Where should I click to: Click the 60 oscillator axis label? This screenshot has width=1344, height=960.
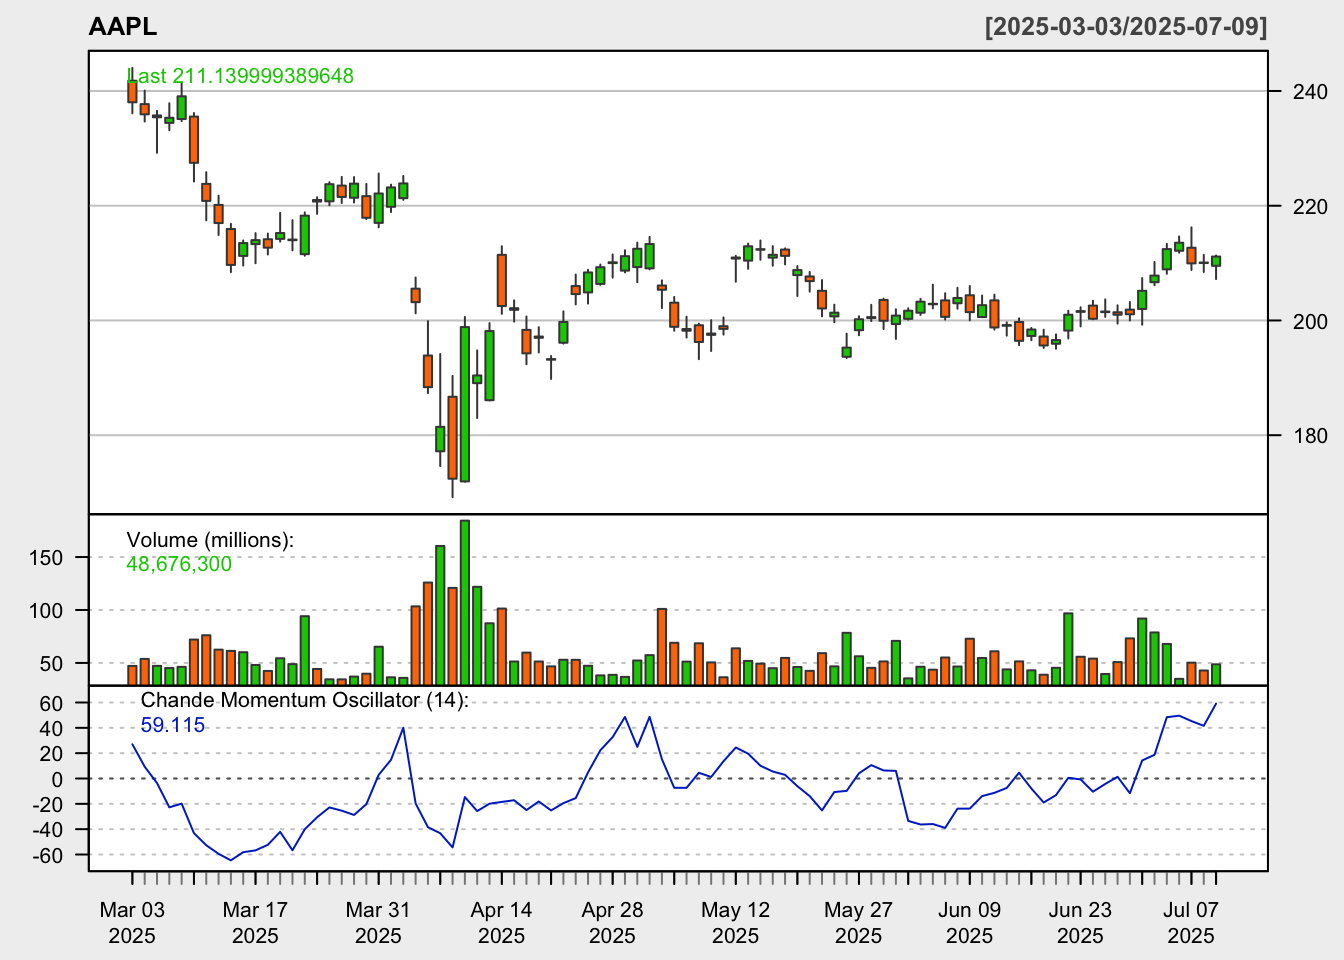[x=52, y=703]
